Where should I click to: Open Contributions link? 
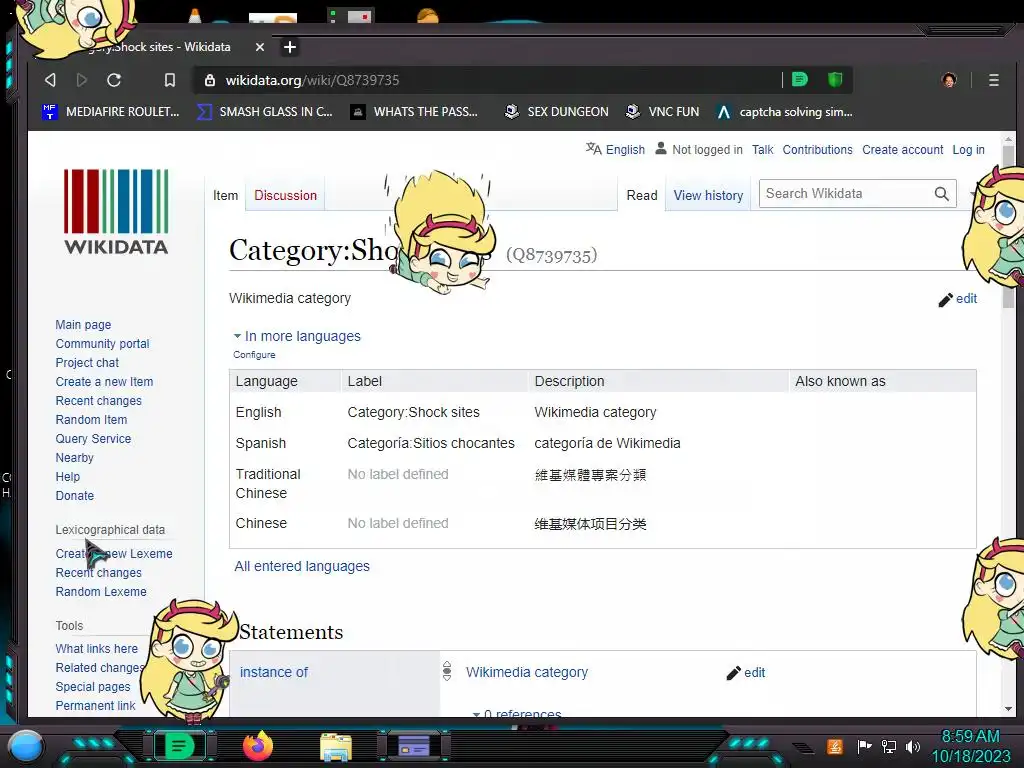pos(817,150)
